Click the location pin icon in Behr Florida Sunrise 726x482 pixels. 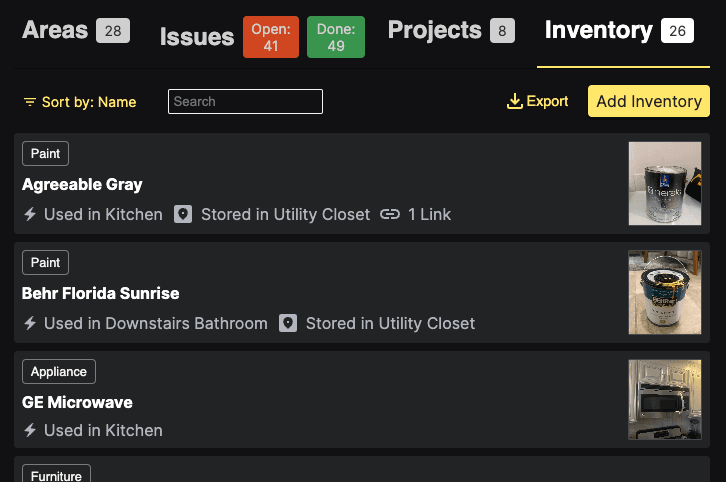[x=288, y=323]
